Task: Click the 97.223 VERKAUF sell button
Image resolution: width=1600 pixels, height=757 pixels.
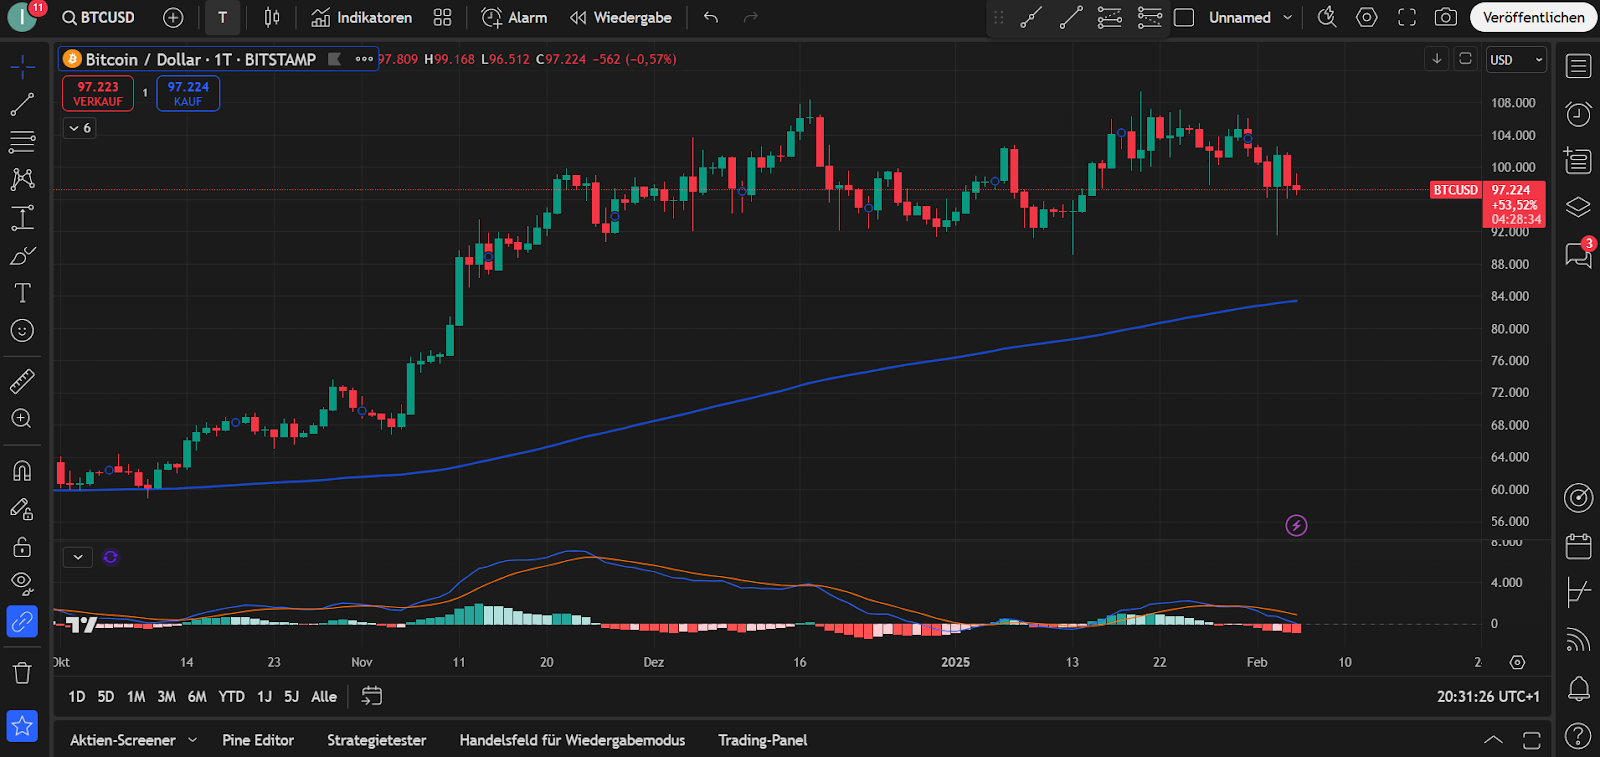Action: [x=98, y=93]
